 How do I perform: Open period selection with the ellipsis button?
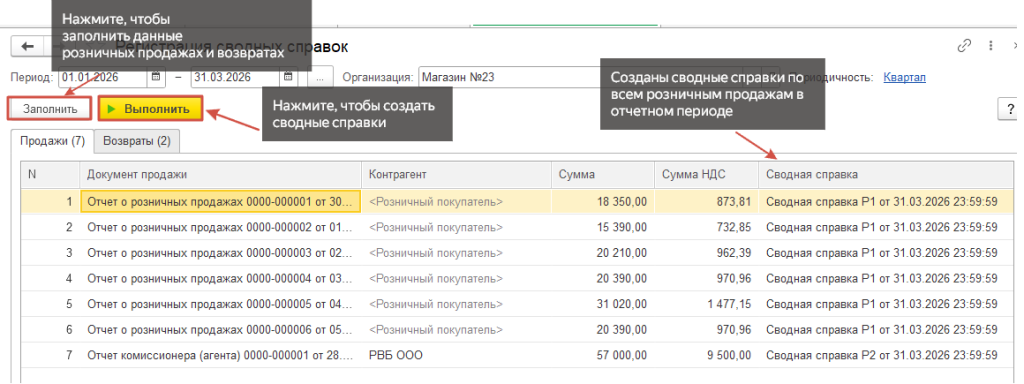pyautogui.click(x=320, y=77)
